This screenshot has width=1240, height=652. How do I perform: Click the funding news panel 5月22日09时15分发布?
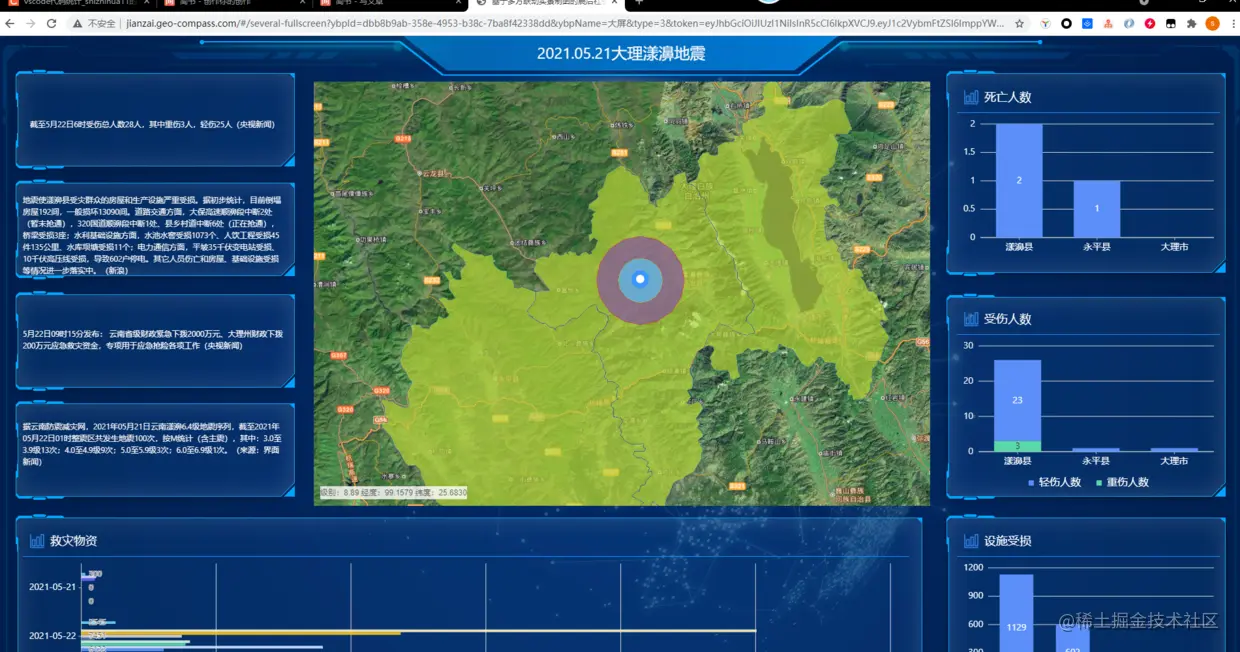coord(155,340)
